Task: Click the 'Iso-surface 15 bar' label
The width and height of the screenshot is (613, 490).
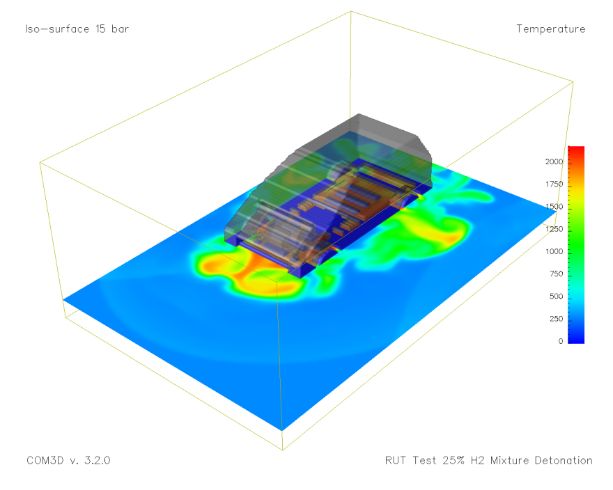Action: [x=77, y=29]
